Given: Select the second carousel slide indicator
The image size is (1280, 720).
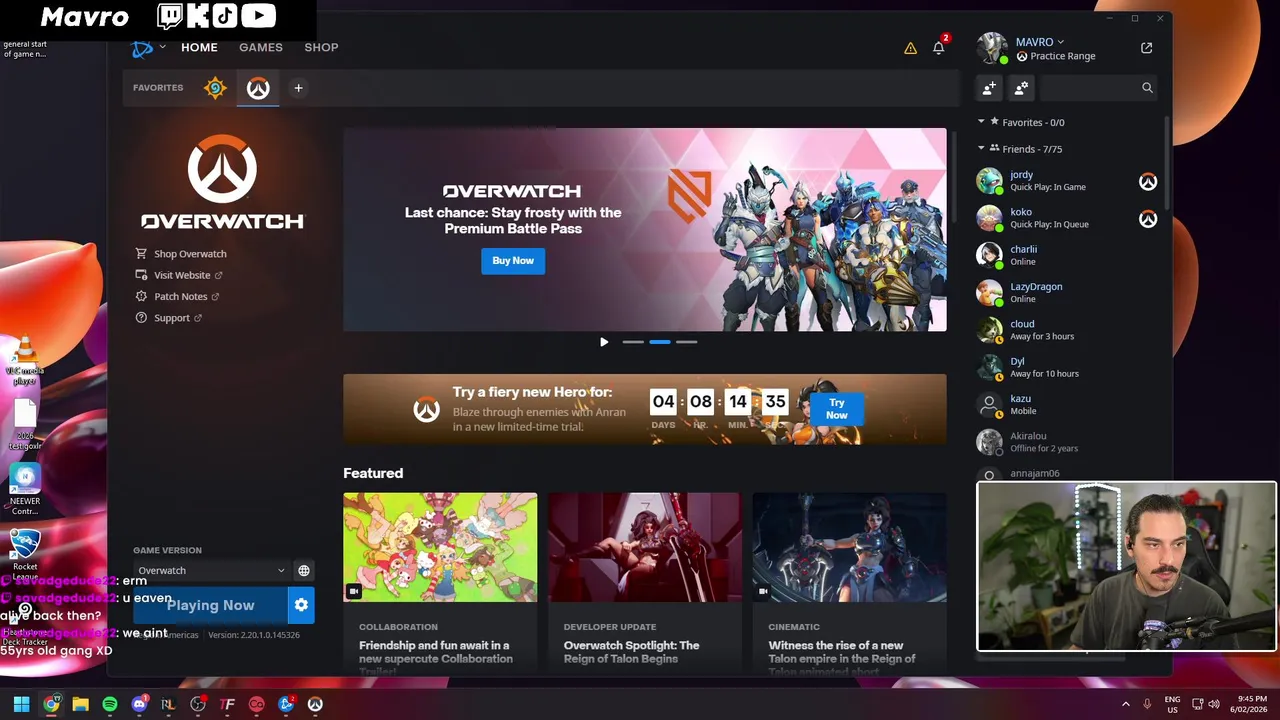Looking at the screenshot, I should [x=660, y=342].
